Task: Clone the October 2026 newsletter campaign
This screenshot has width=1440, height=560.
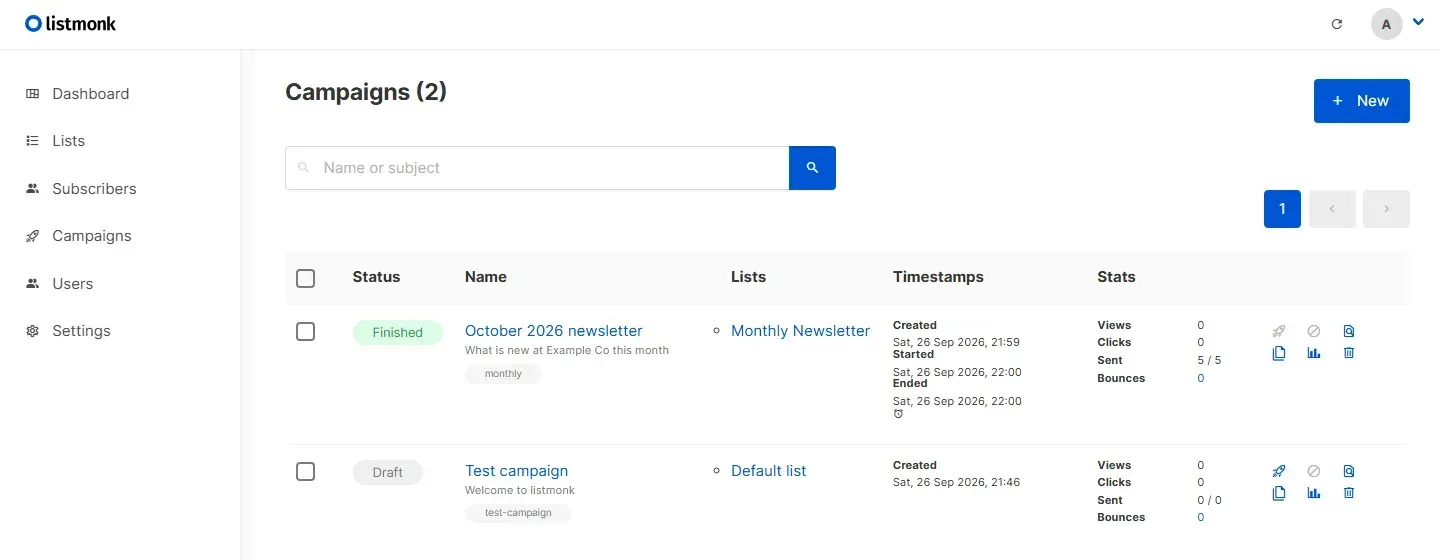Action: pos(1279,353)
